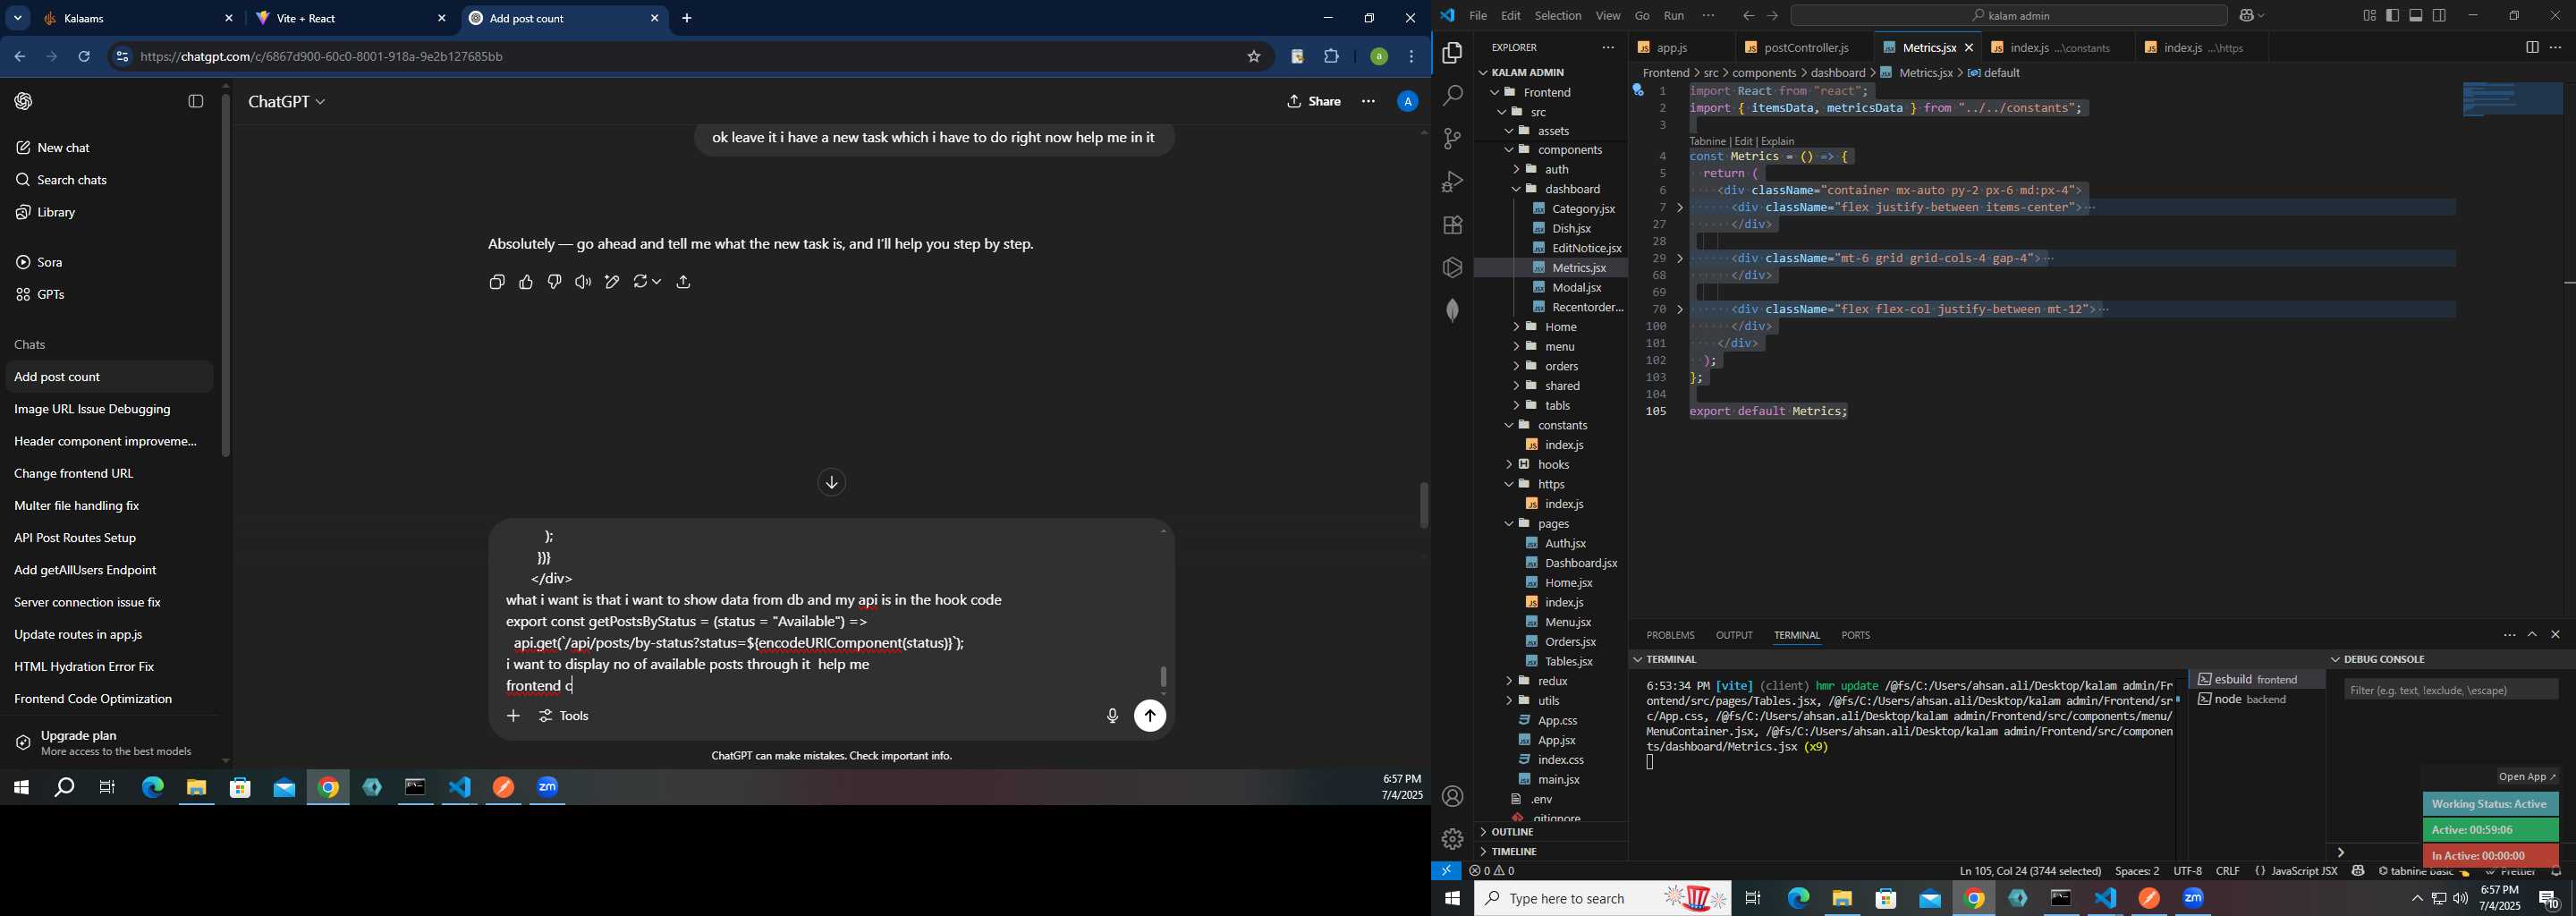Open MongoDB leaf icon in activity bar
This screenshot has height=916, width=2576.
1452,310
